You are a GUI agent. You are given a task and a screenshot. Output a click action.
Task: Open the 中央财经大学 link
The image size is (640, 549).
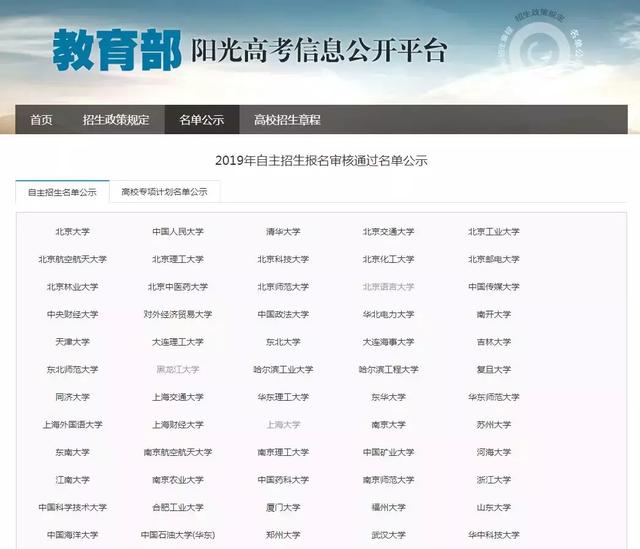tap(73, 314)
